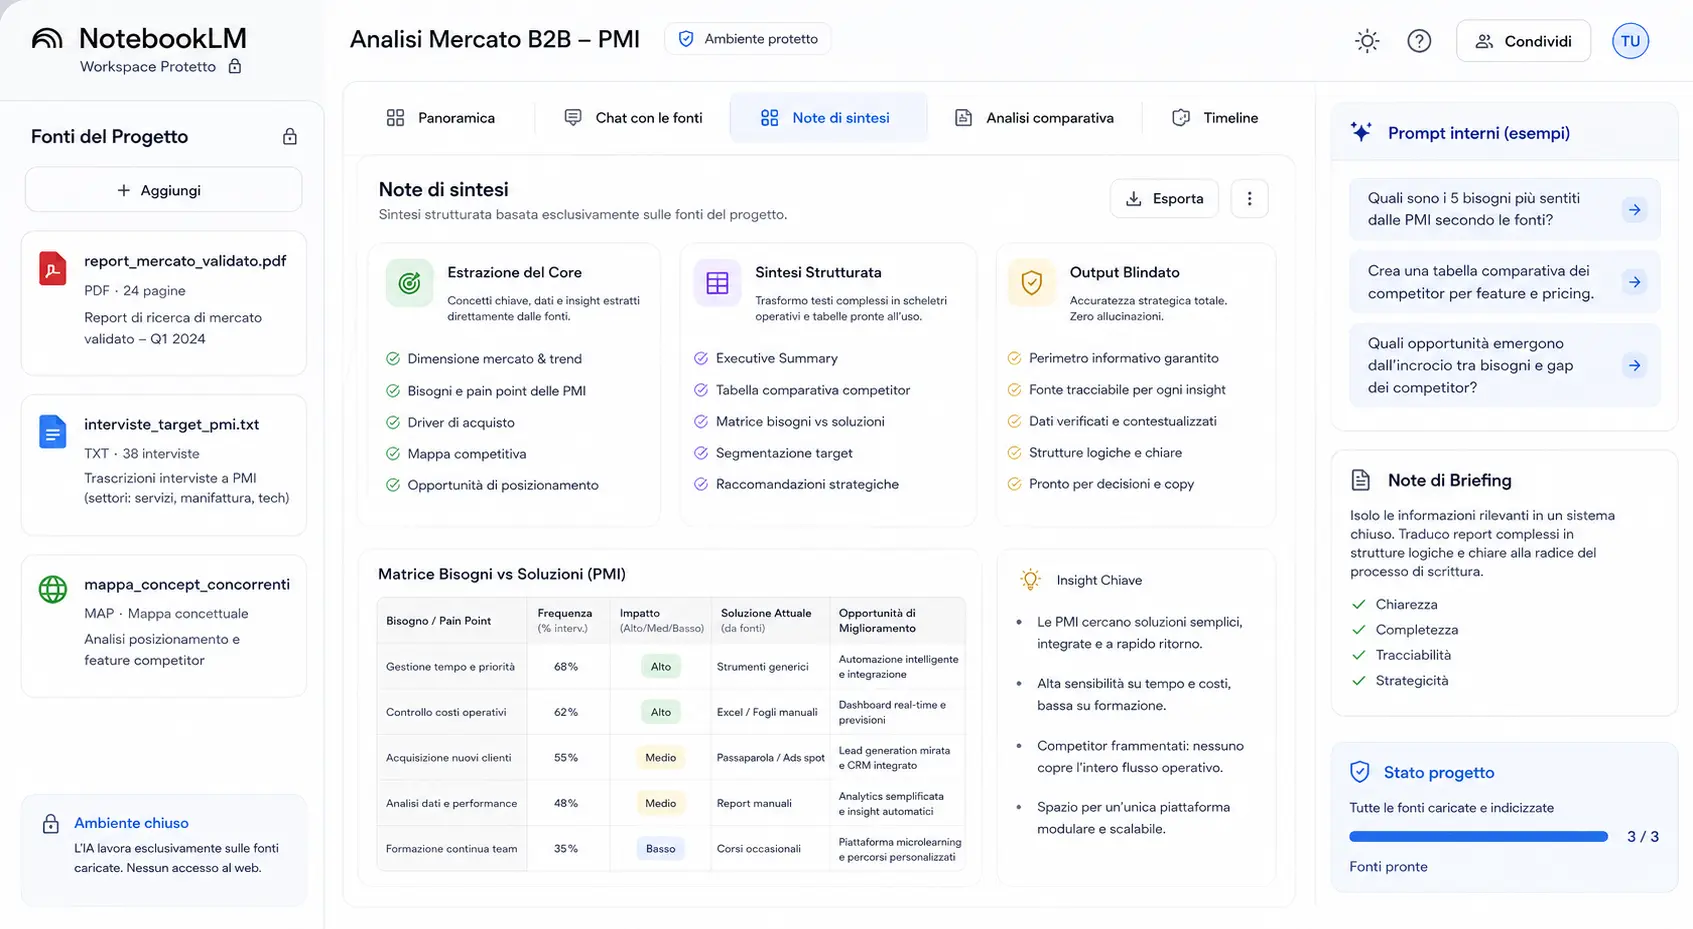Click the checkmark beside Tracciabilità

click(x=1358, y=655)
